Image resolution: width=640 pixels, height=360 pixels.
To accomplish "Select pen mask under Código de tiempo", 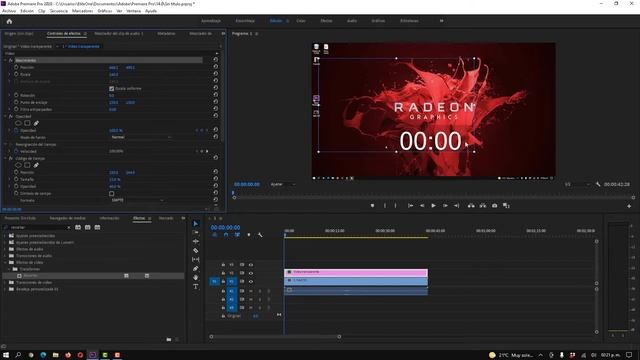I will [x=36, y=165].
